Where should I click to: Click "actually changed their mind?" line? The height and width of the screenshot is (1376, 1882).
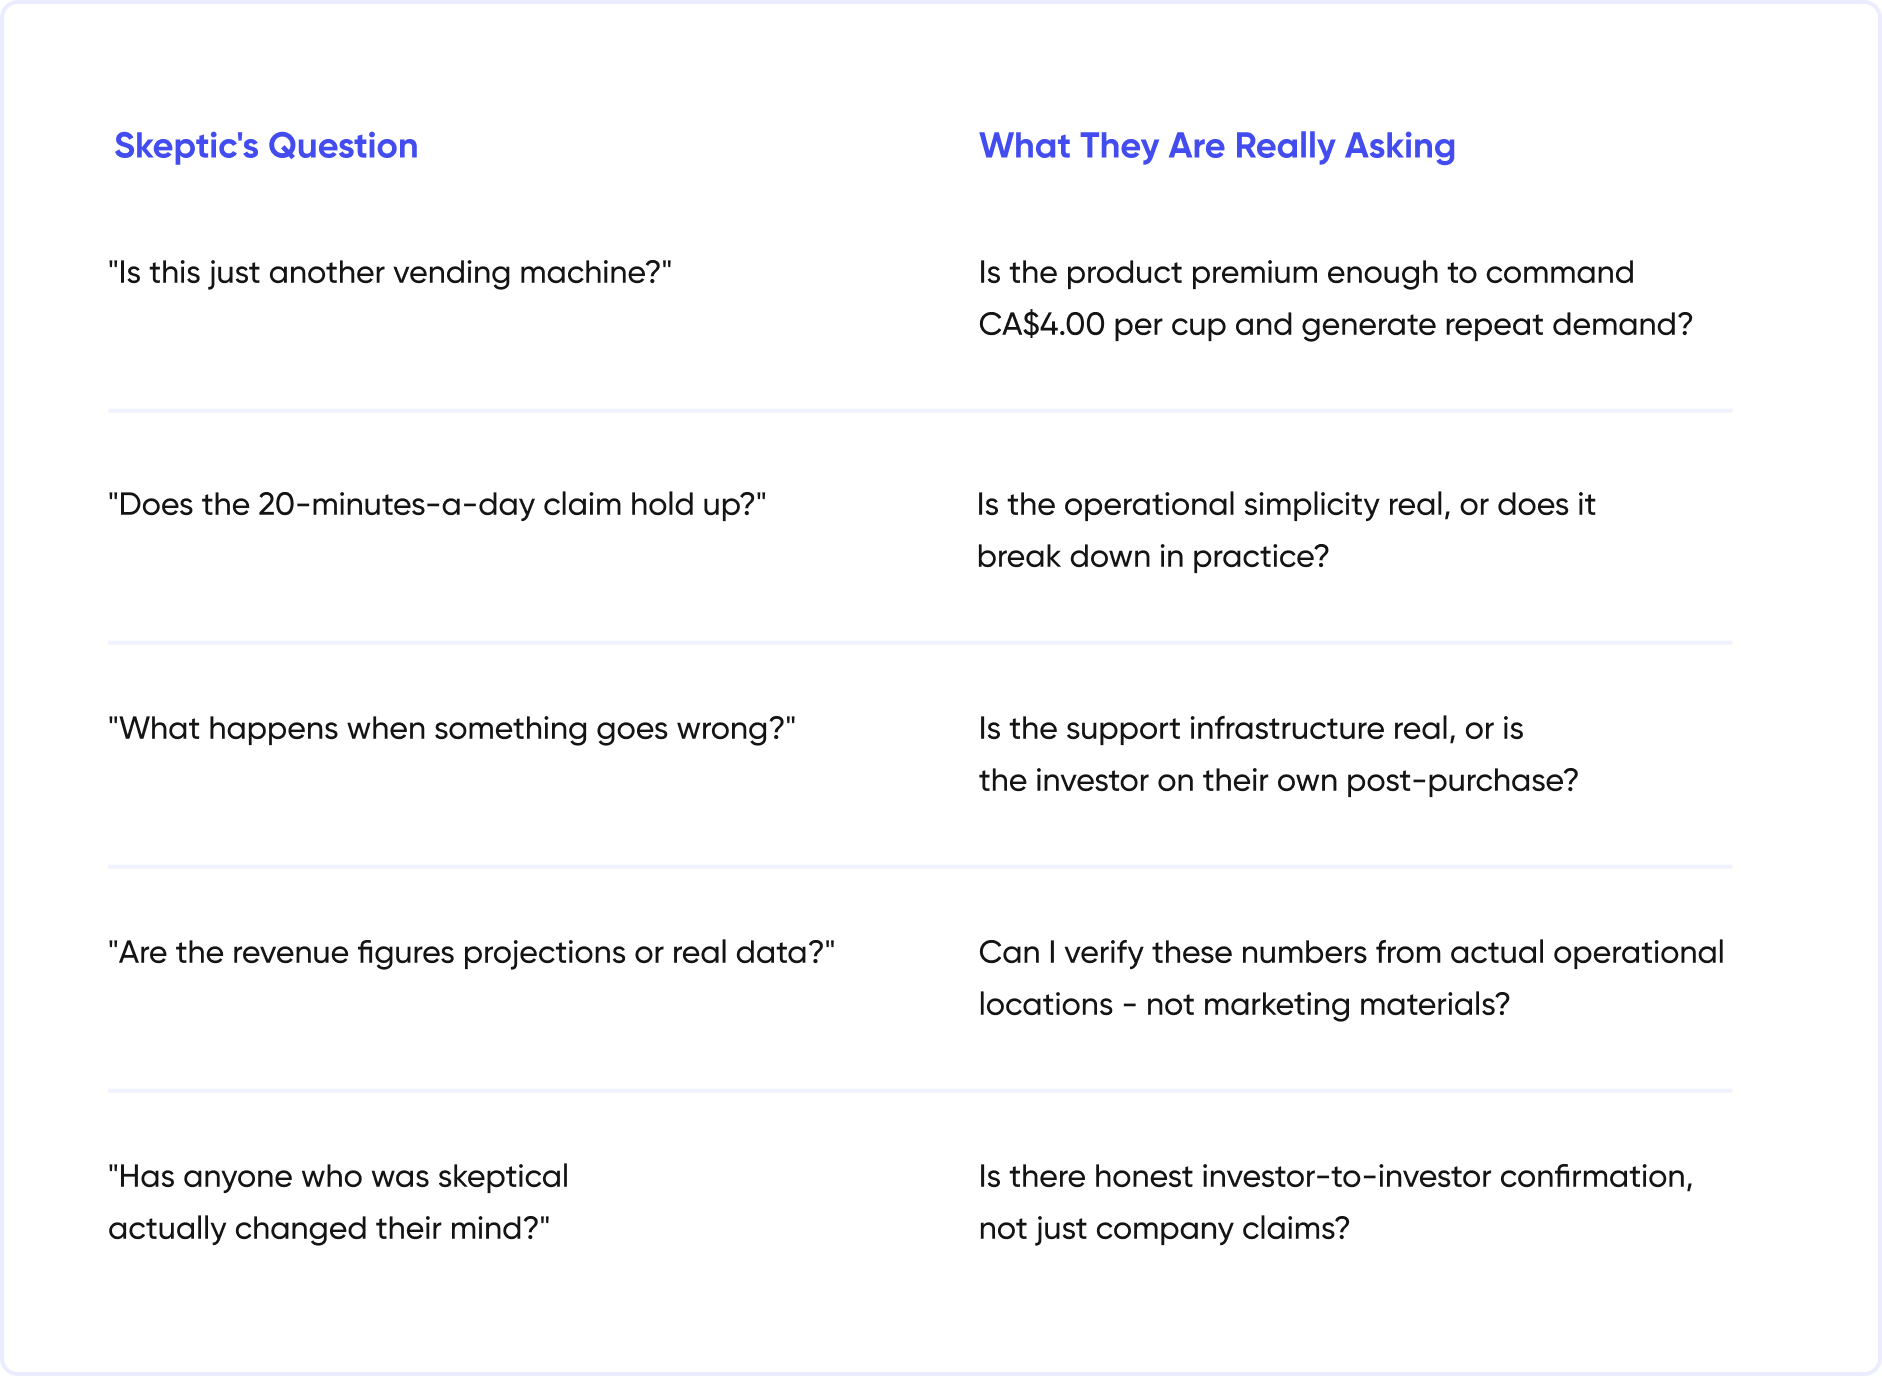(x=329, y=1229)
